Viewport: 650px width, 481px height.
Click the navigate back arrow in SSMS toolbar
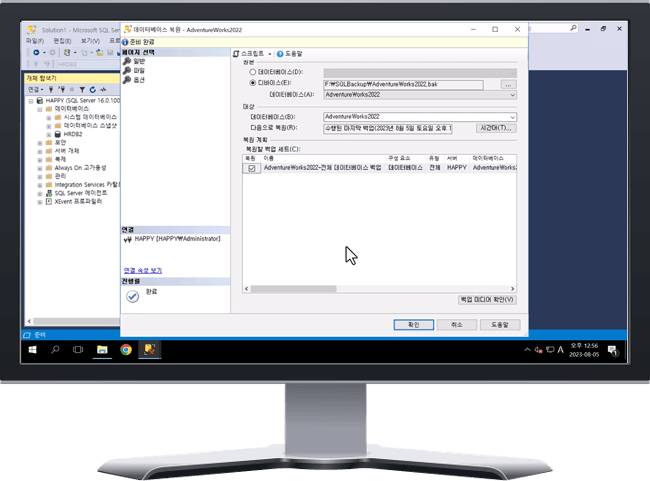tap(36, 53)
